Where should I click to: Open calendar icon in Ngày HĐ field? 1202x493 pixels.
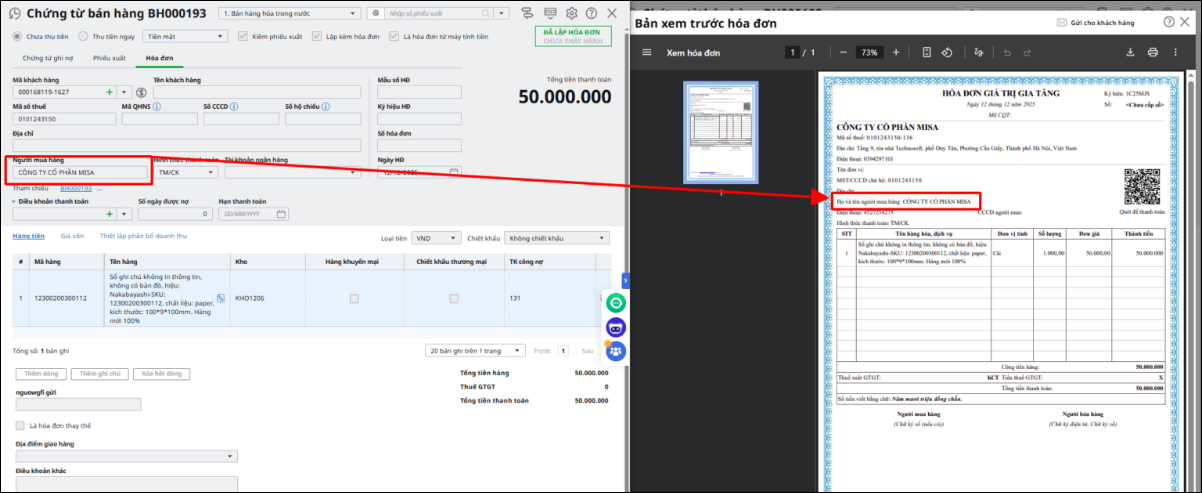point(455,172)
